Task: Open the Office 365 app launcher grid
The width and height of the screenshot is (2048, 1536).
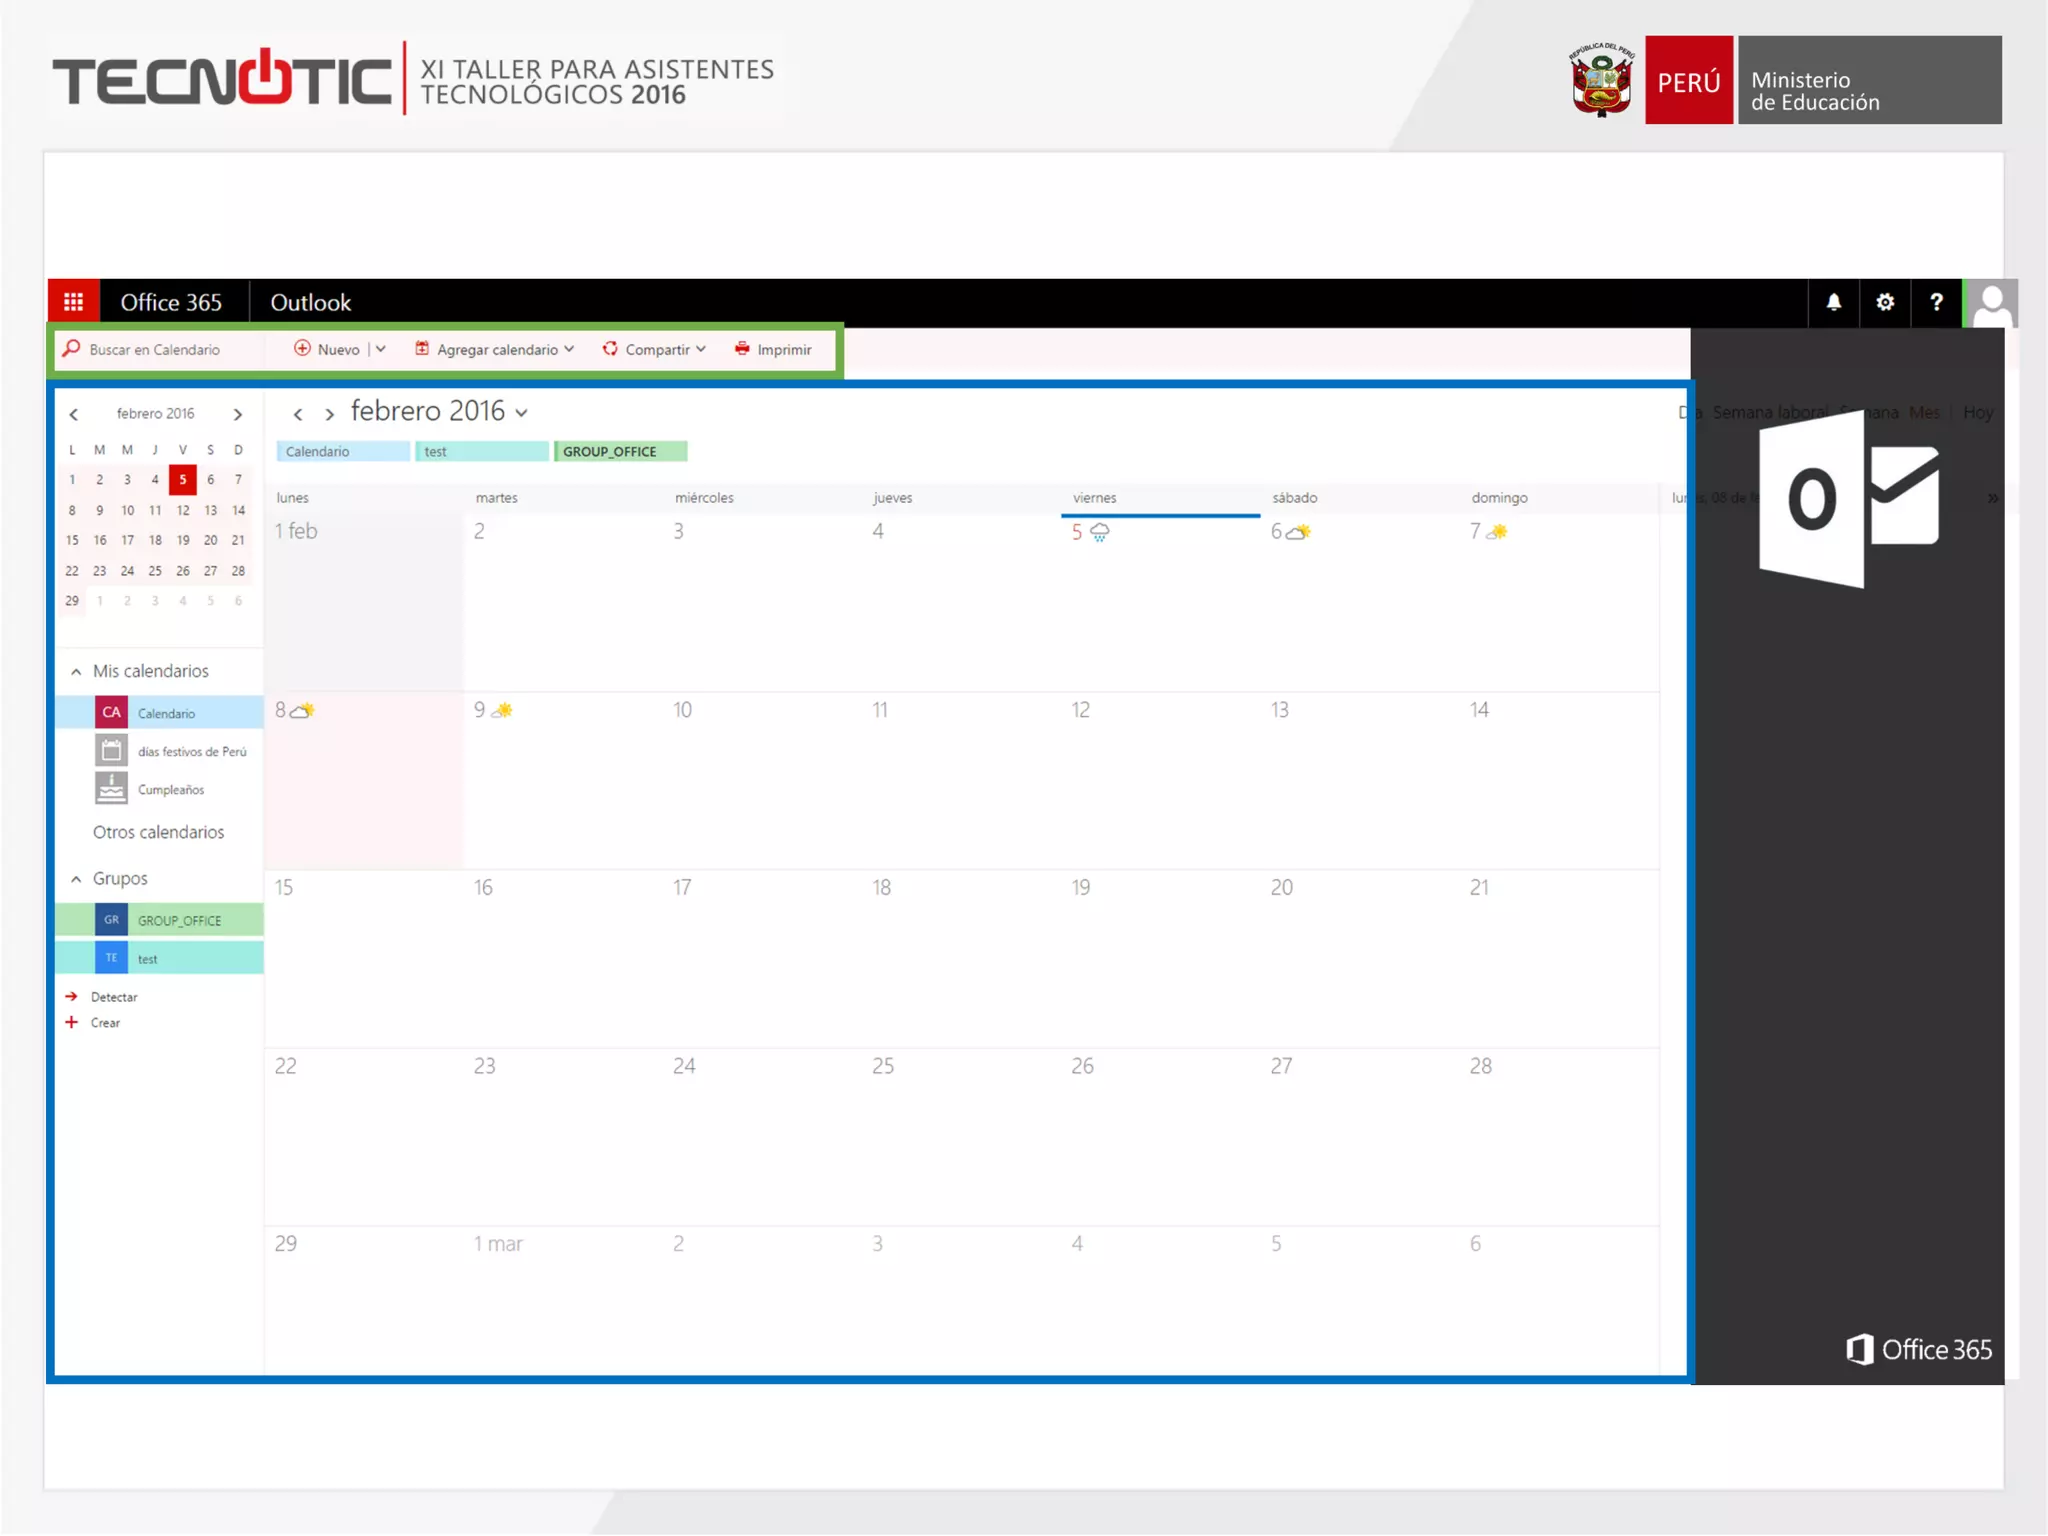Action: click(x=73, y=302)
